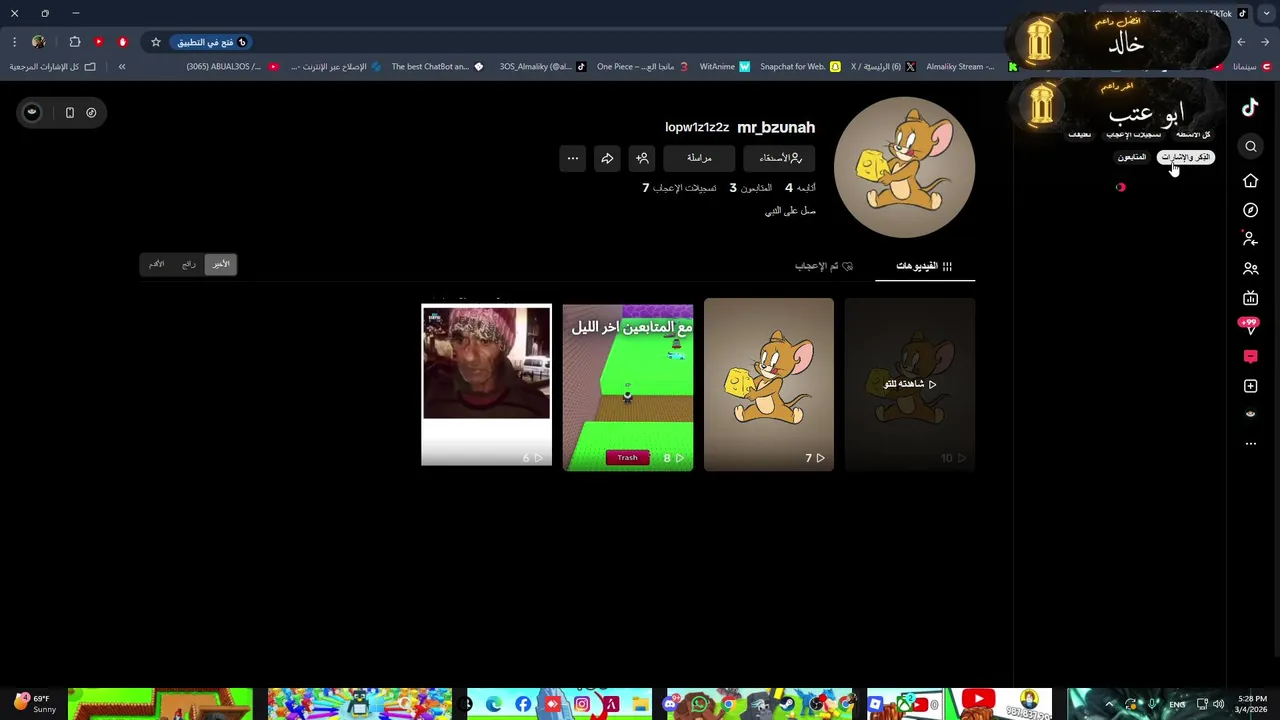Click the phone icon near the top-left
1280x720 pixels.
(70, 113)
